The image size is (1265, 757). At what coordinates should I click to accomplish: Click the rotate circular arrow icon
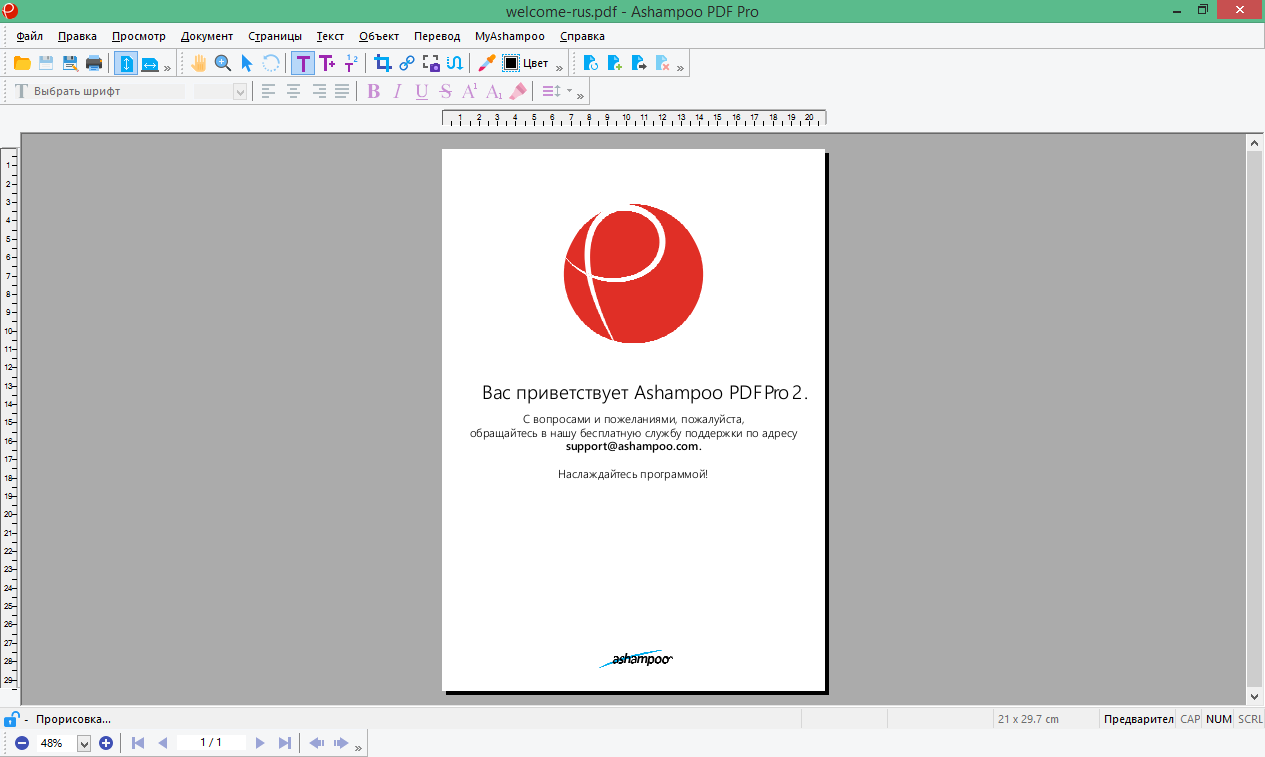271,63
